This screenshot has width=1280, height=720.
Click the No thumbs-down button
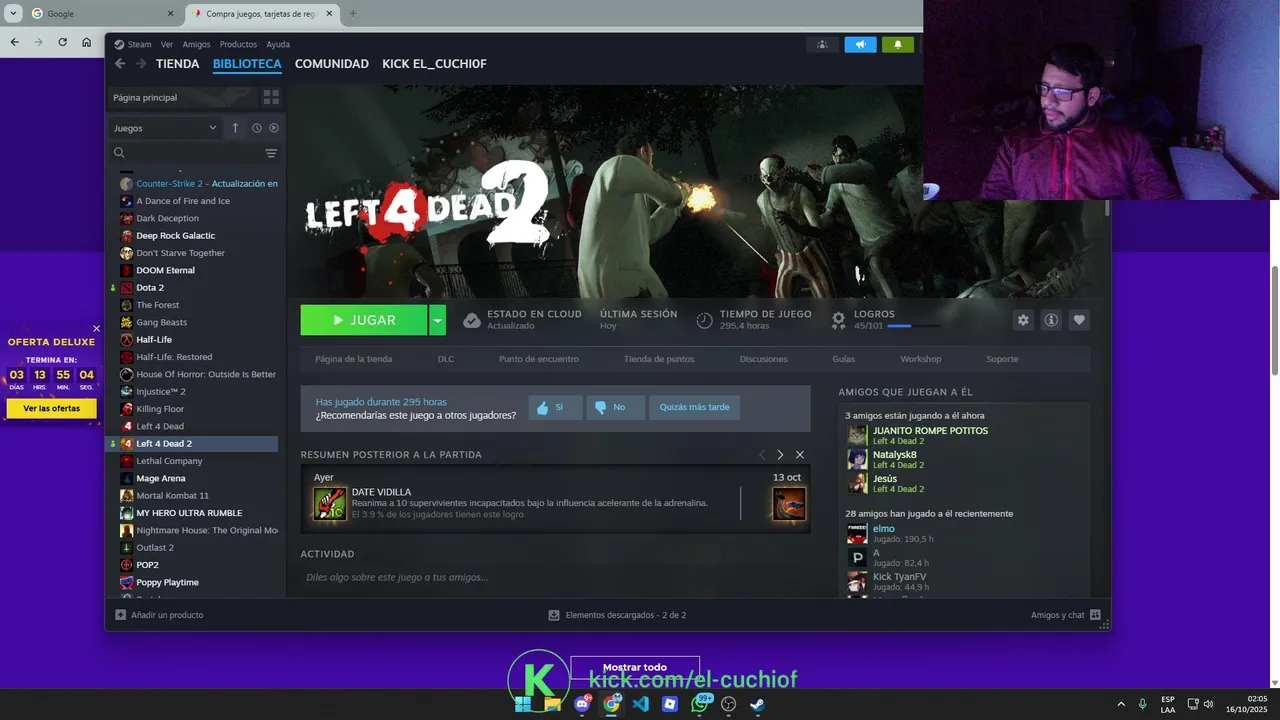pyautogui.click(x=615, y=407)
